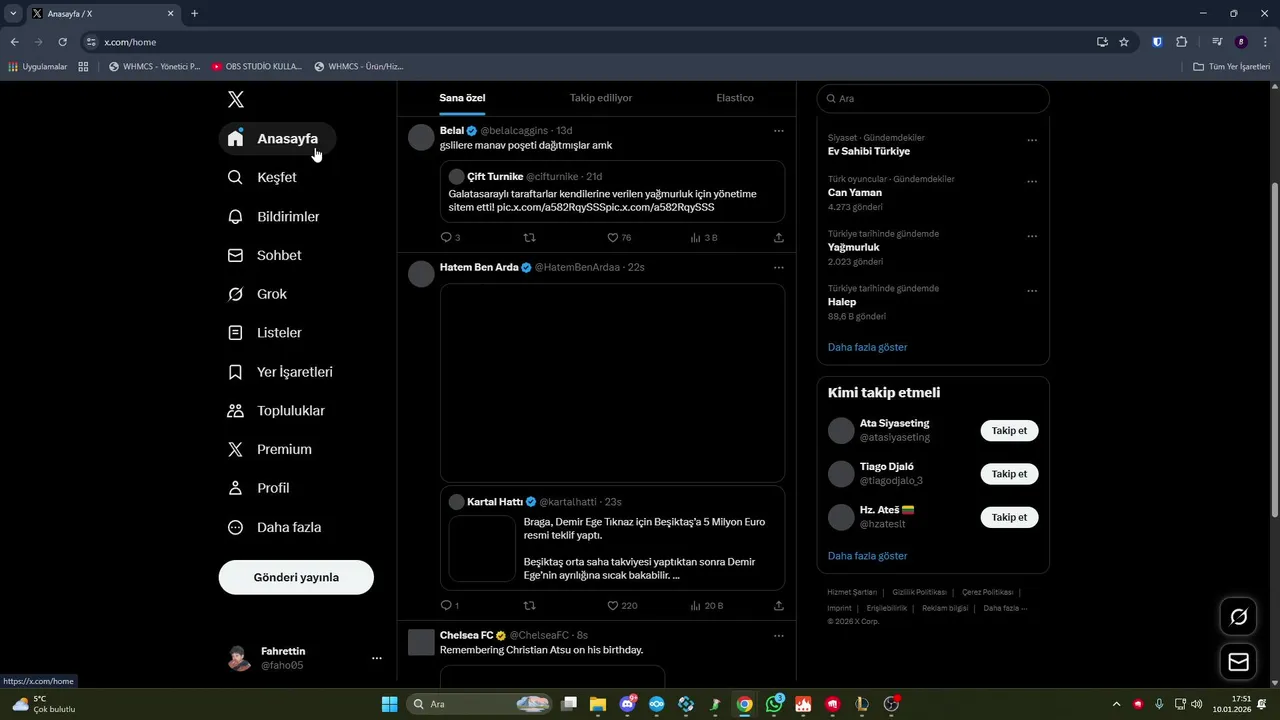Click the X logo in sidebar

tap(235, 99)
